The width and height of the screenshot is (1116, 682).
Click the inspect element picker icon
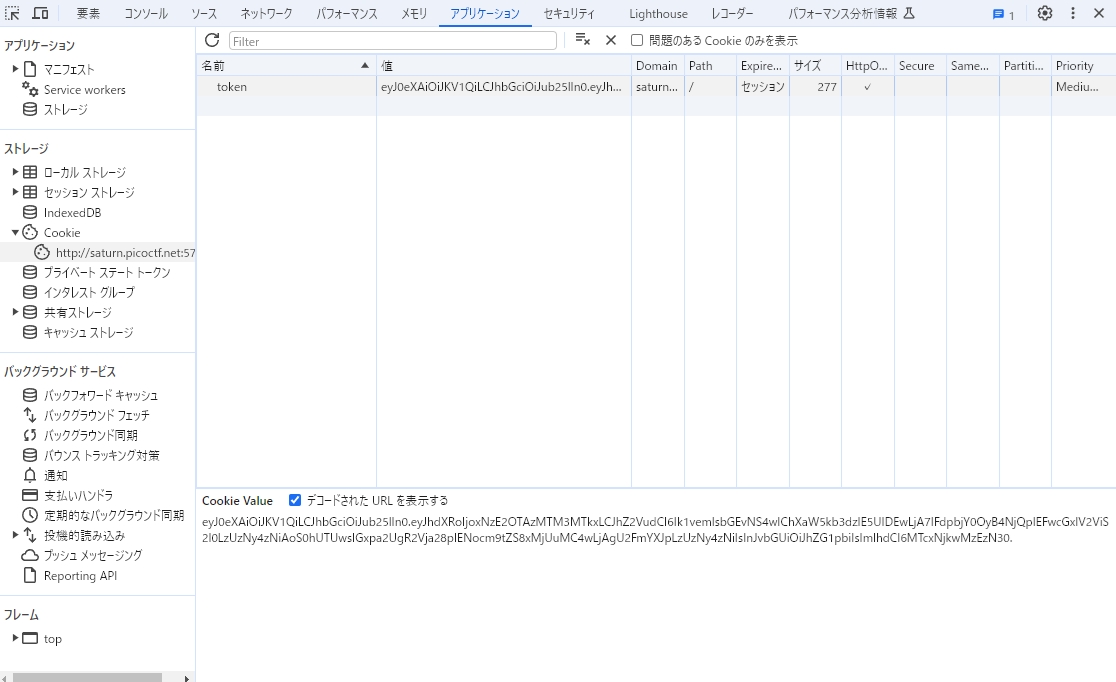pyautogui.click(x=13, y=14)
